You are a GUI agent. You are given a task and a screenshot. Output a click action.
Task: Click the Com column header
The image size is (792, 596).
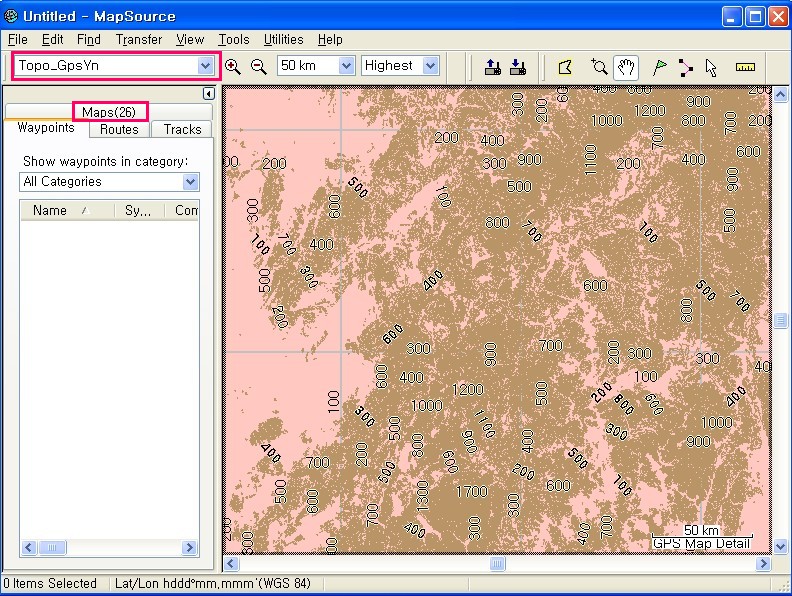(182, 210)
